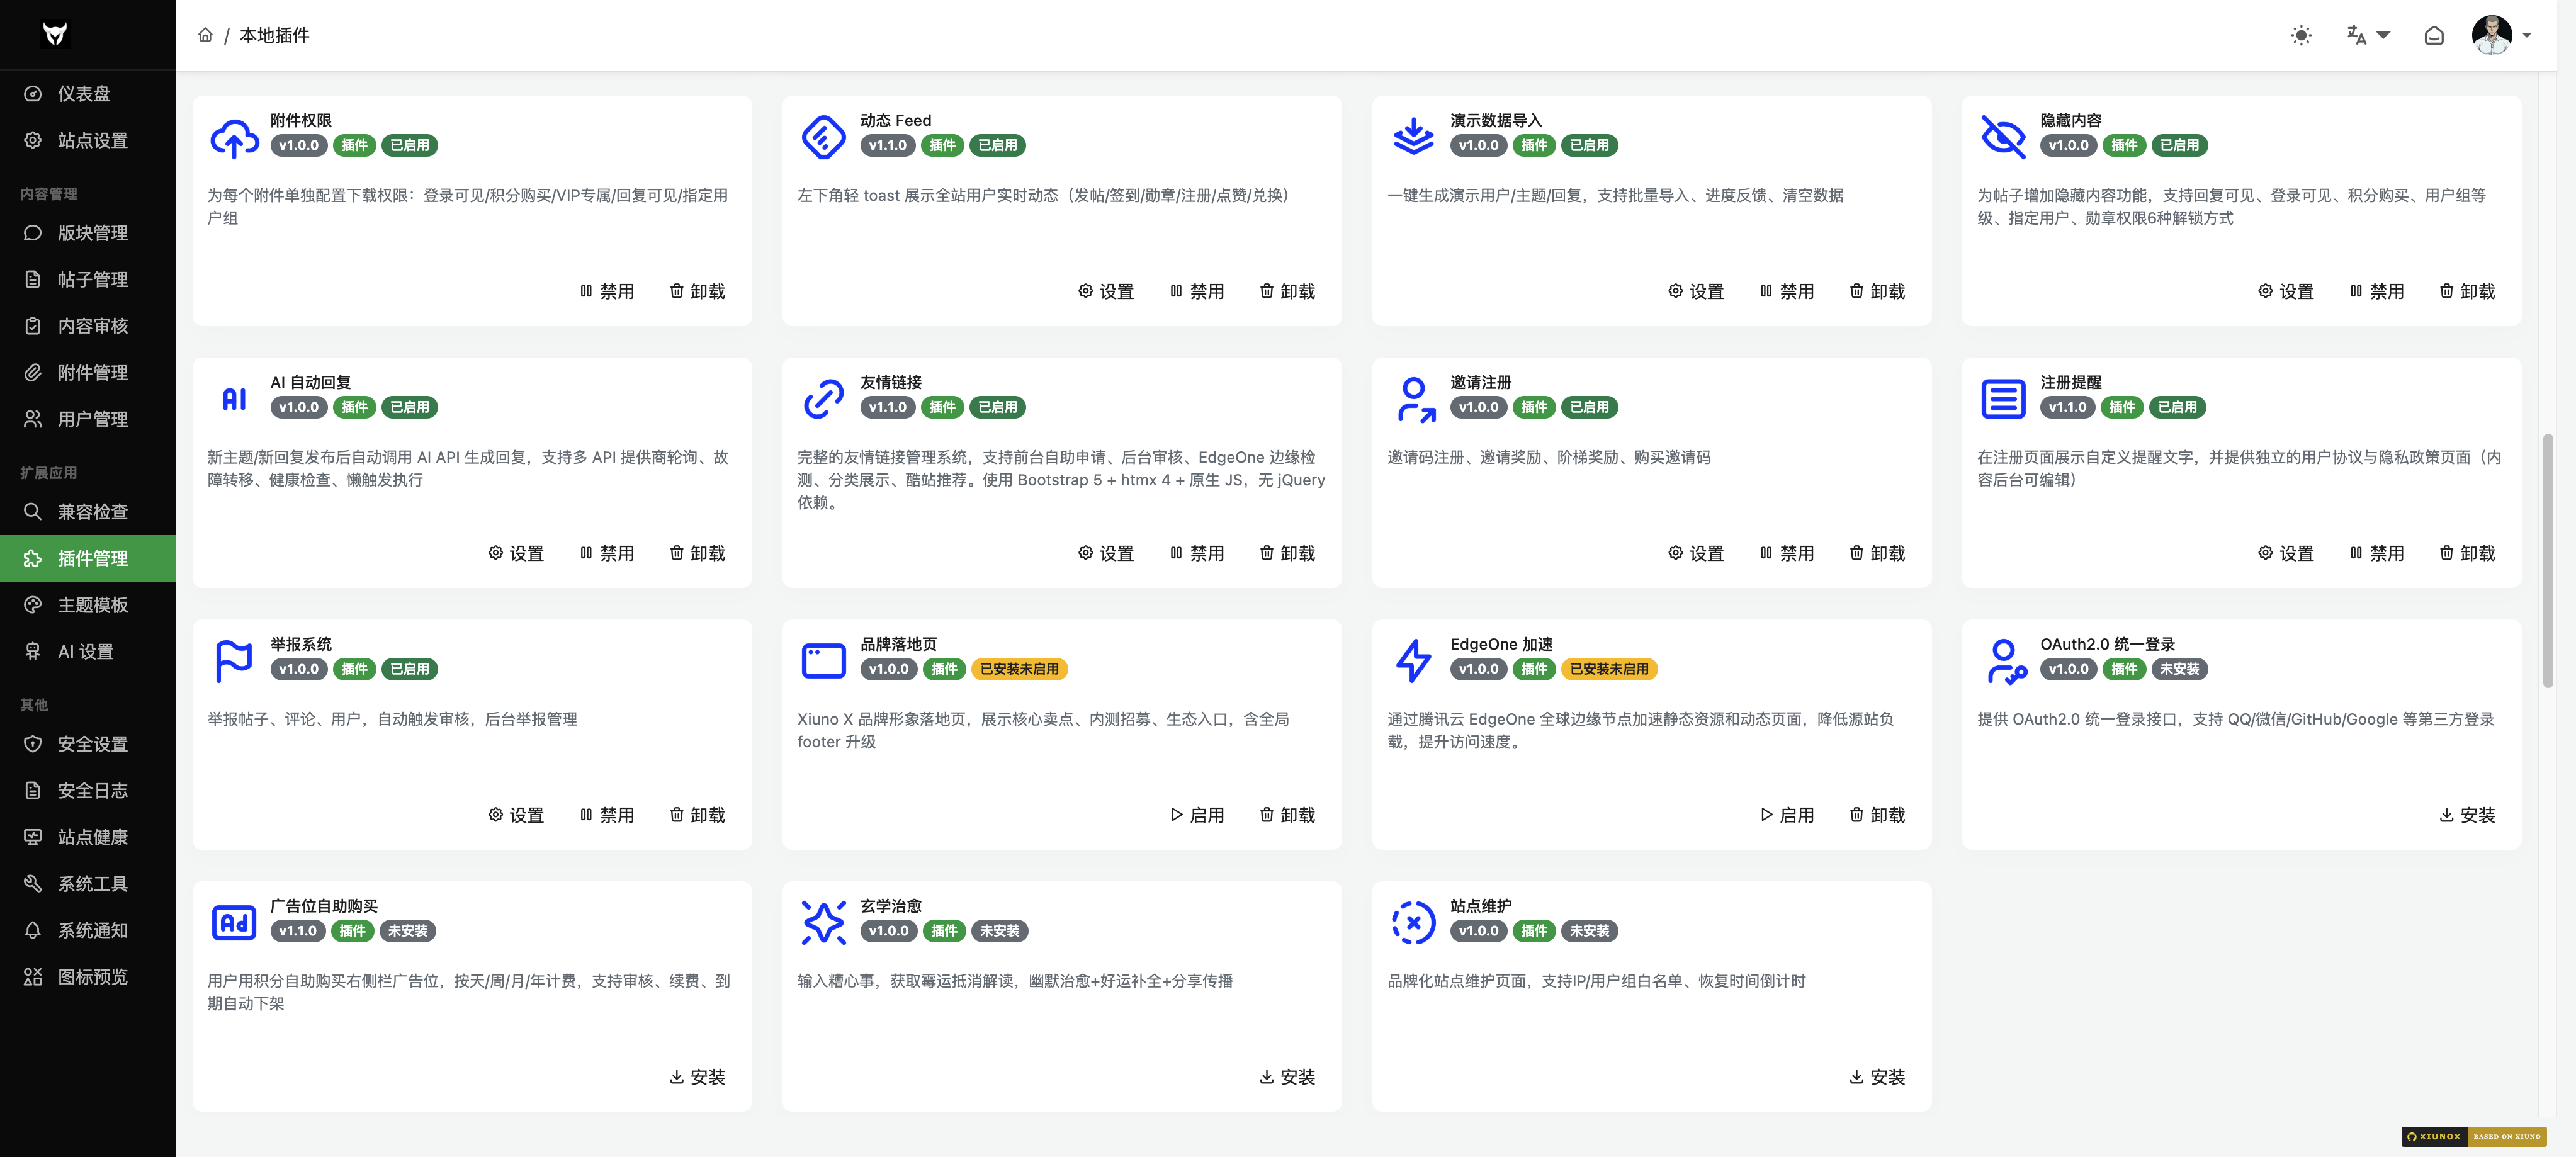Open 系统通知 menu item
Screen dimensions: 2576x1157
(x=88, y=930)
